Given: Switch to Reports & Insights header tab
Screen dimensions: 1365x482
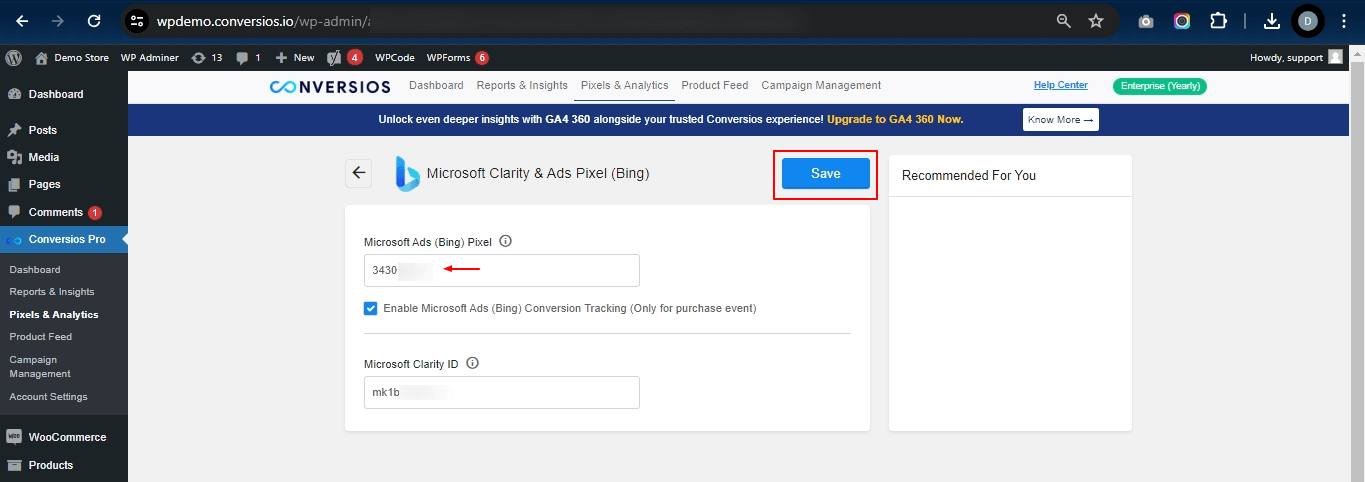Looking at the screenshot, I should pos(522,86).
